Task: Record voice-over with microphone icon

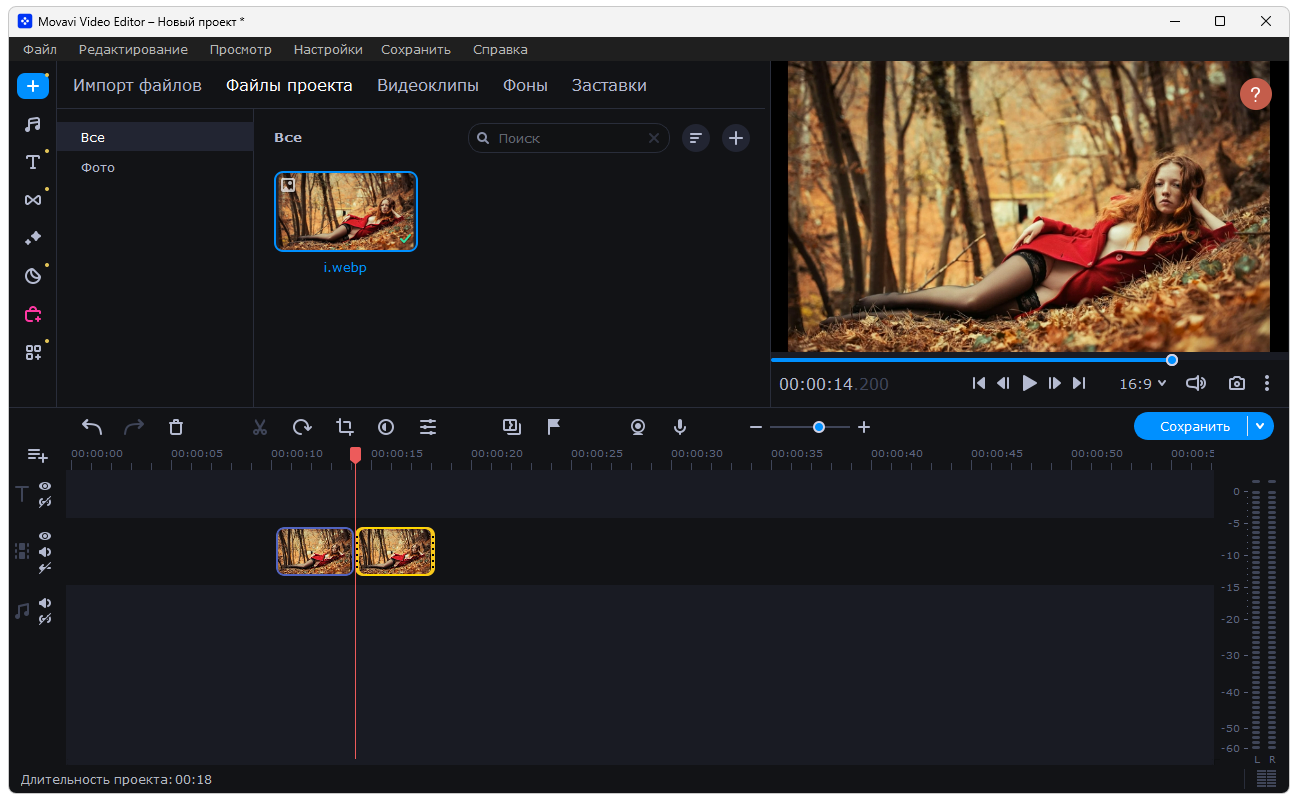Action: (x=680, y=427)
